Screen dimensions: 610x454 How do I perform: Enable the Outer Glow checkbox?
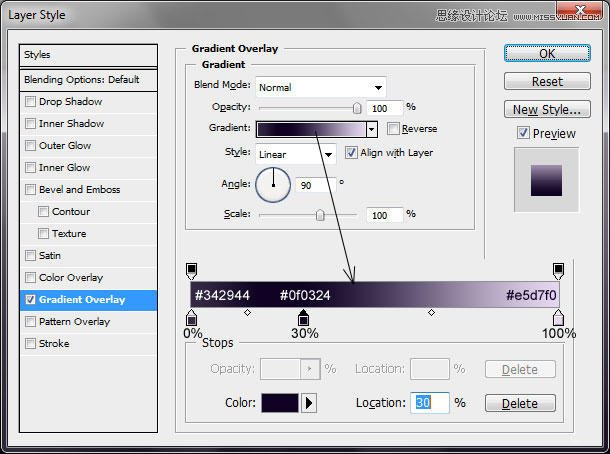30,145
